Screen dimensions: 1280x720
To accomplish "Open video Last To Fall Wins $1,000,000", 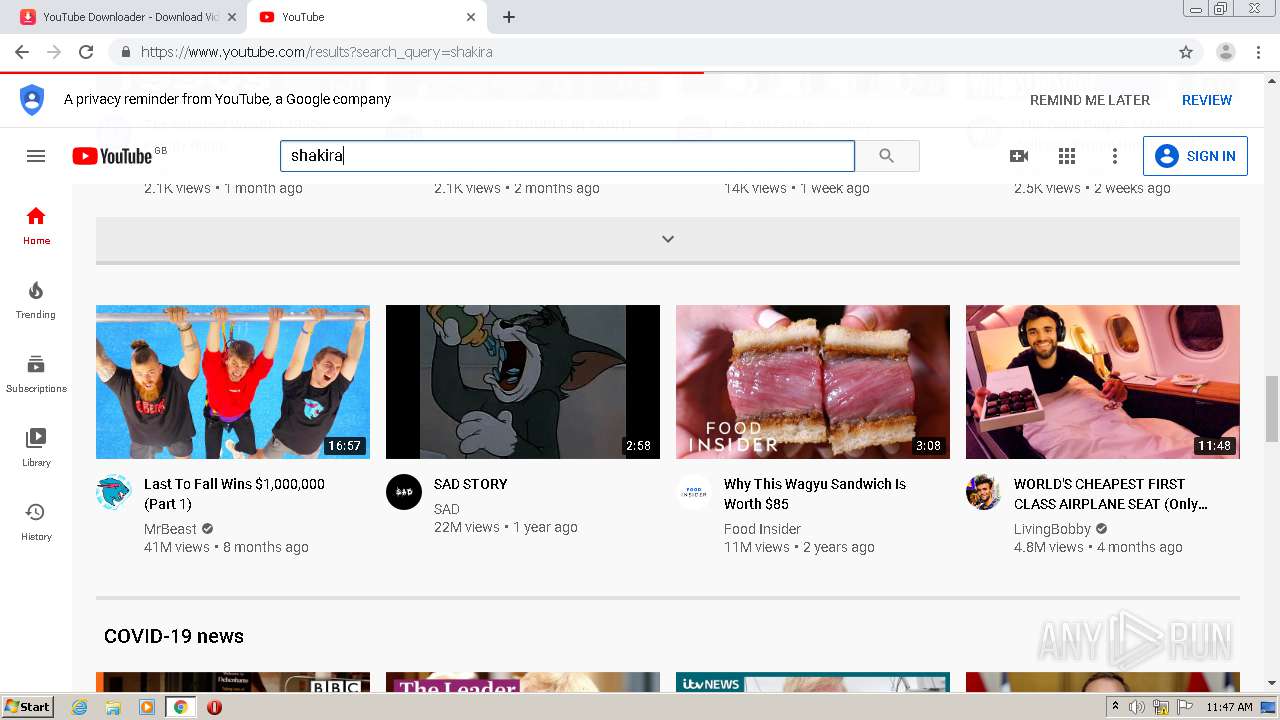I will (234, 494).
